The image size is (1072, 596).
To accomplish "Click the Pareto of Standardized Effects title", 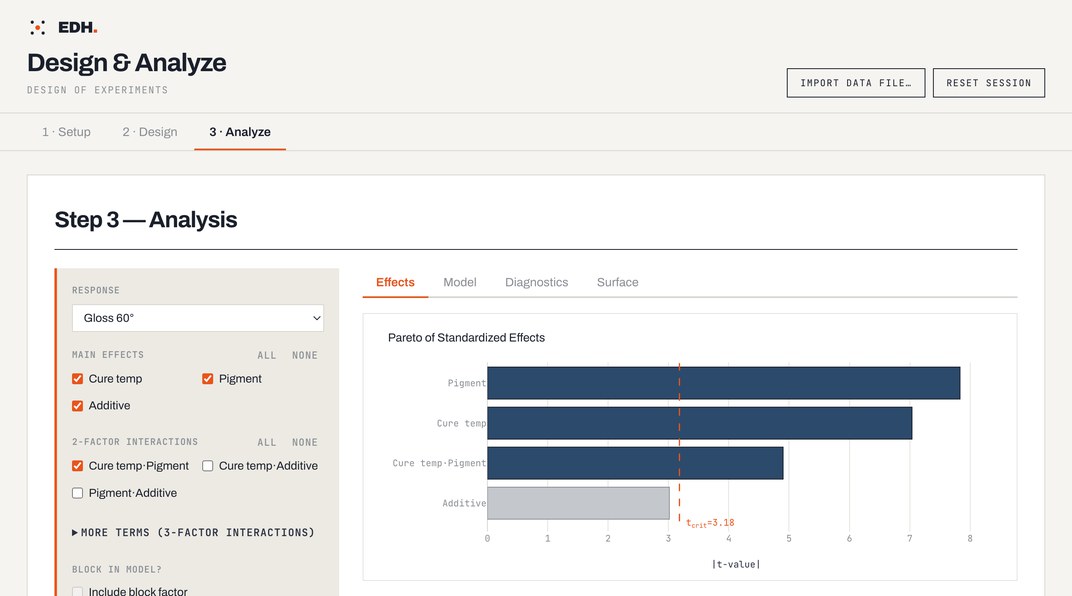I will pyautogui.click(x=466, y=338).
